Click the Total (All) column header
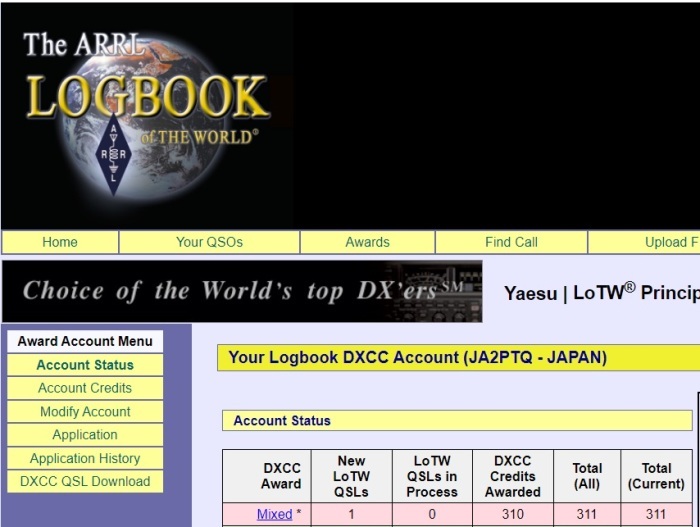The width and height of the screenshot is (700, 527). coord(587,476)
